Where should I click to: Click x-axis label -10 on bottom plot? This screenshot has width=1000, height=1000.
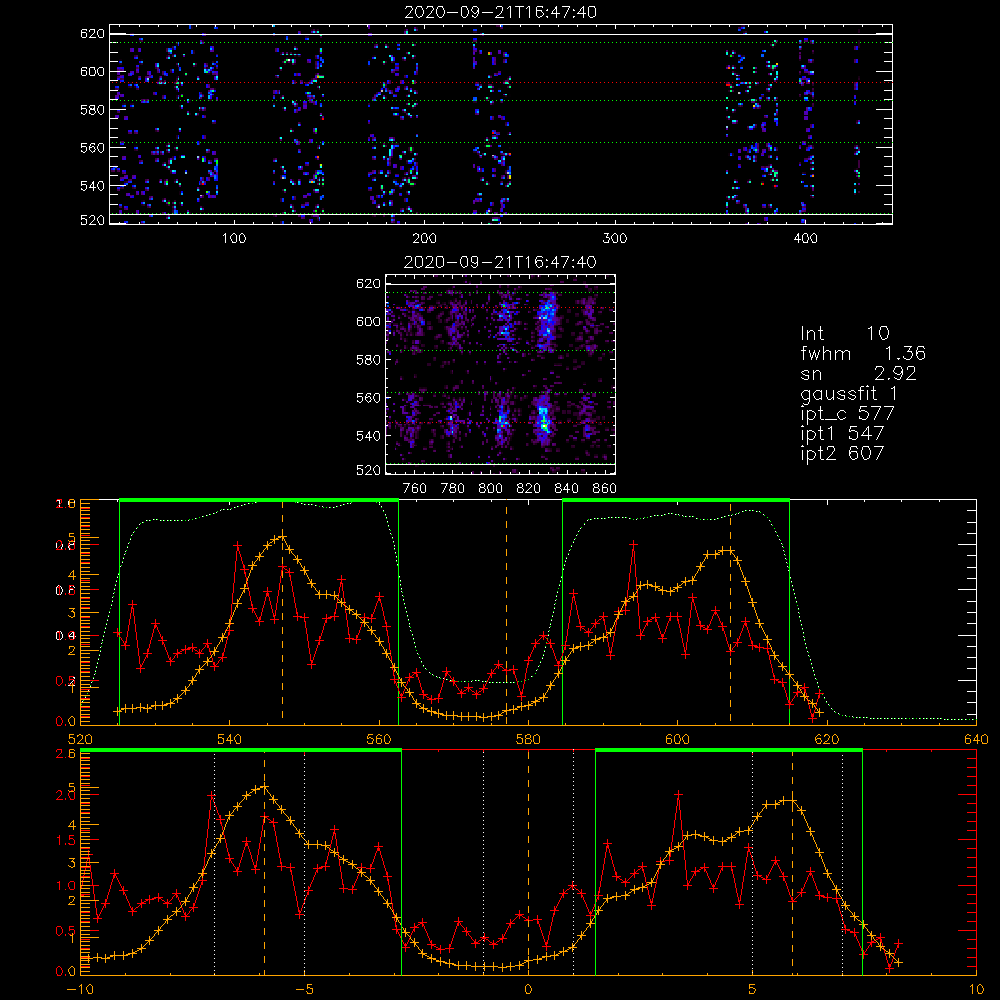point(80,989)
